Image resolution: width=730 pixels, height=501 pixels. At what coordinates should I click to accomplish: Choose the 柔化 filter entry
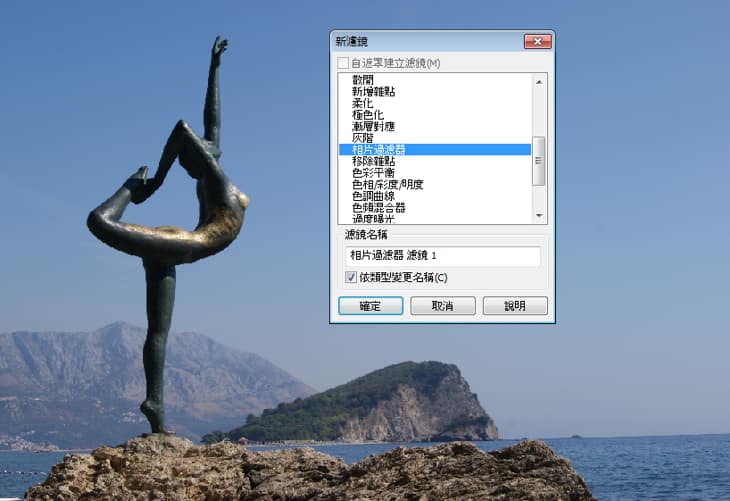[x=363, y=103]
